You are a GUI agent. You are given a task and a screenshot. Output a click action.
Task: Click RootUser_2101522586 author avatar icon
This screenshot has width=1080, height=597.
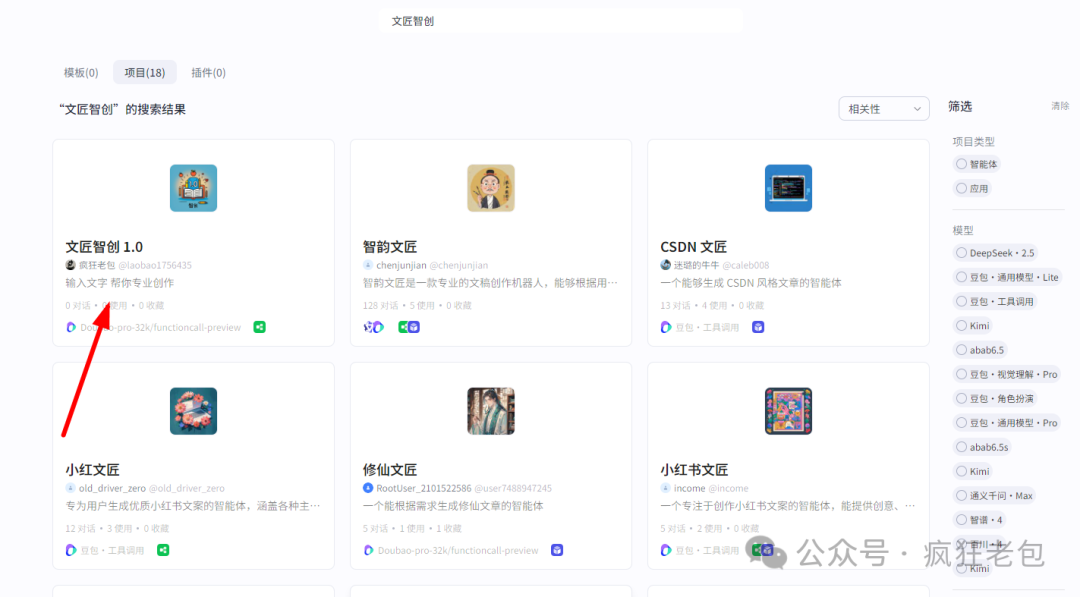(368, 488)
